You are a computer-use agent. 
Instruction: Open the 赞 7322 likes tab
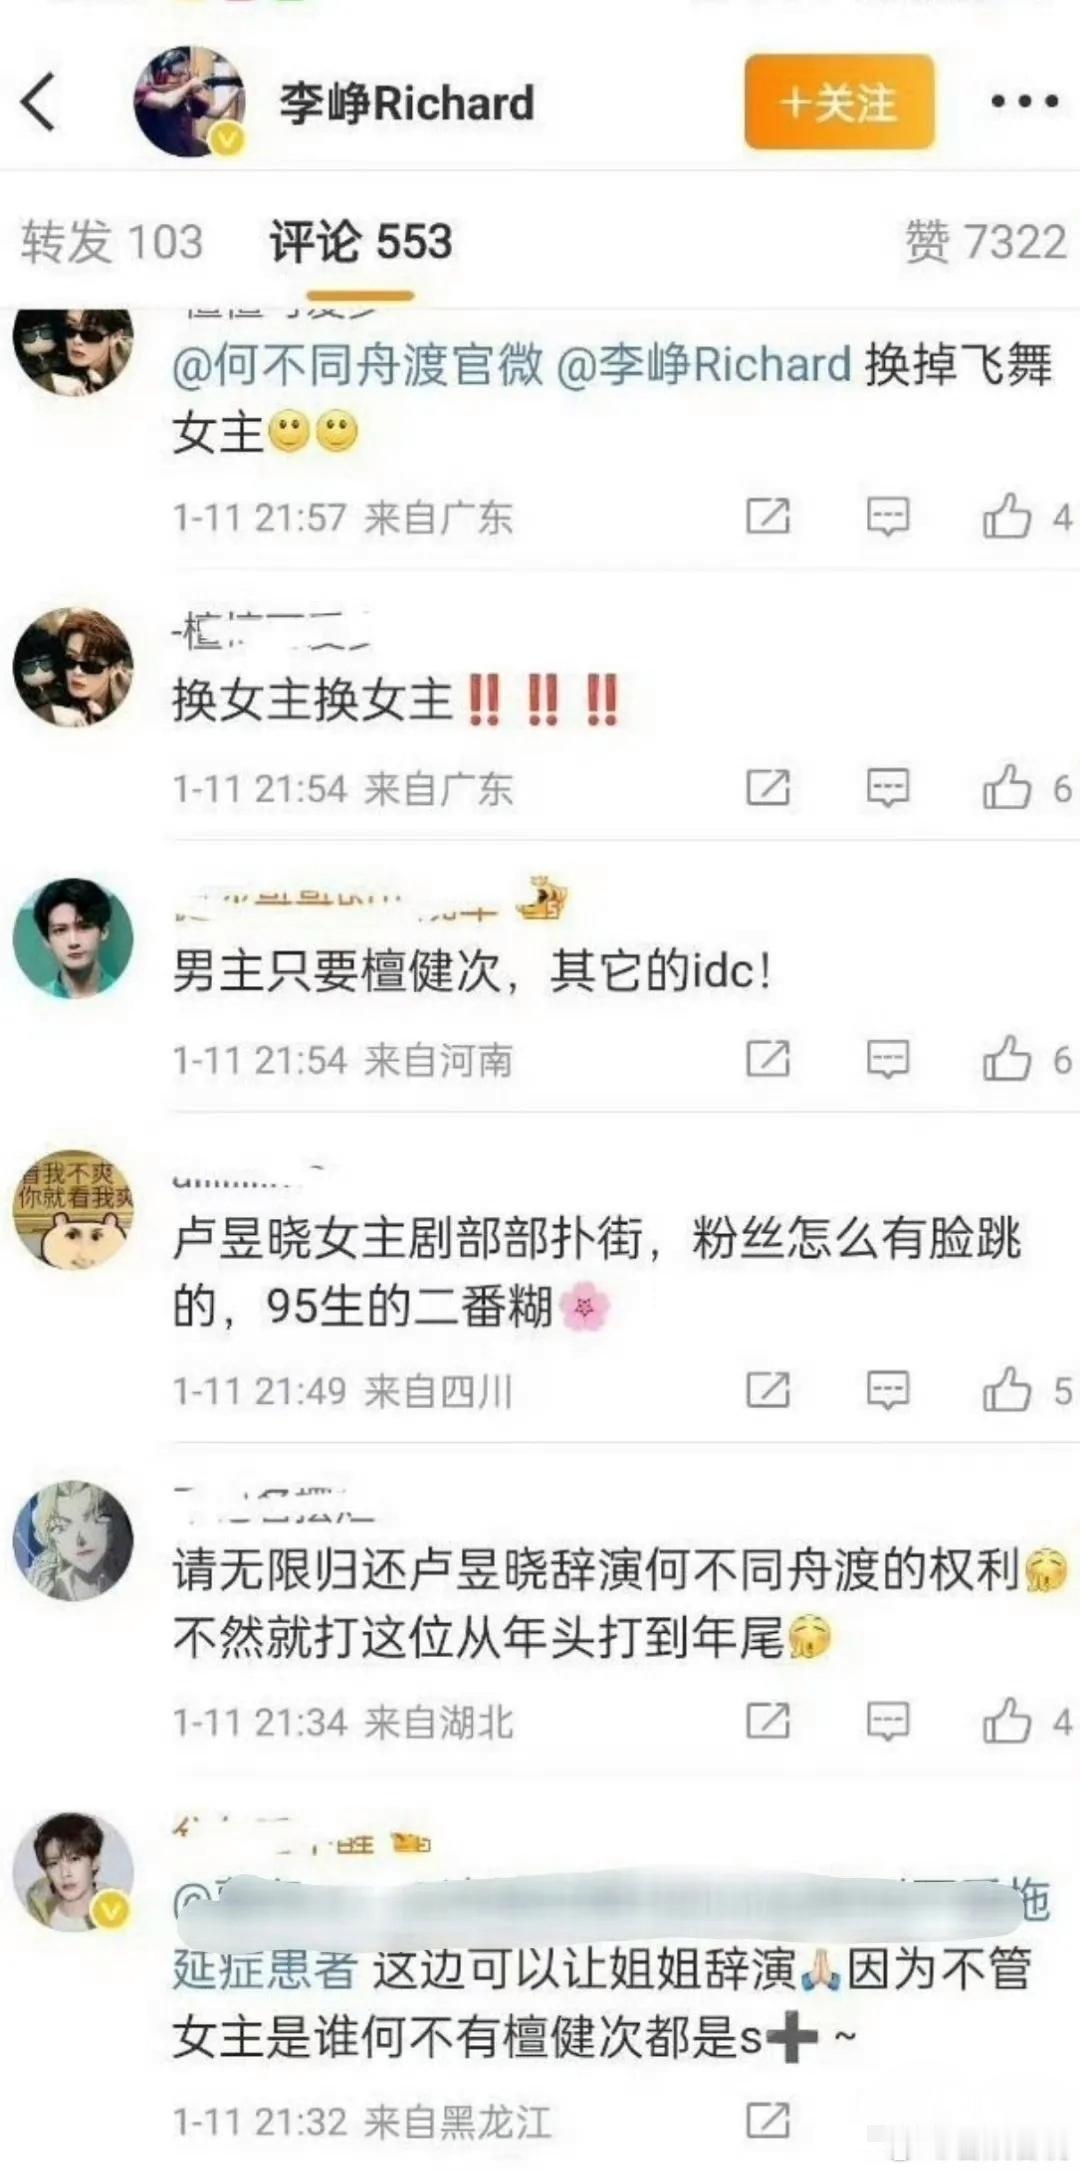coord(986,242)
